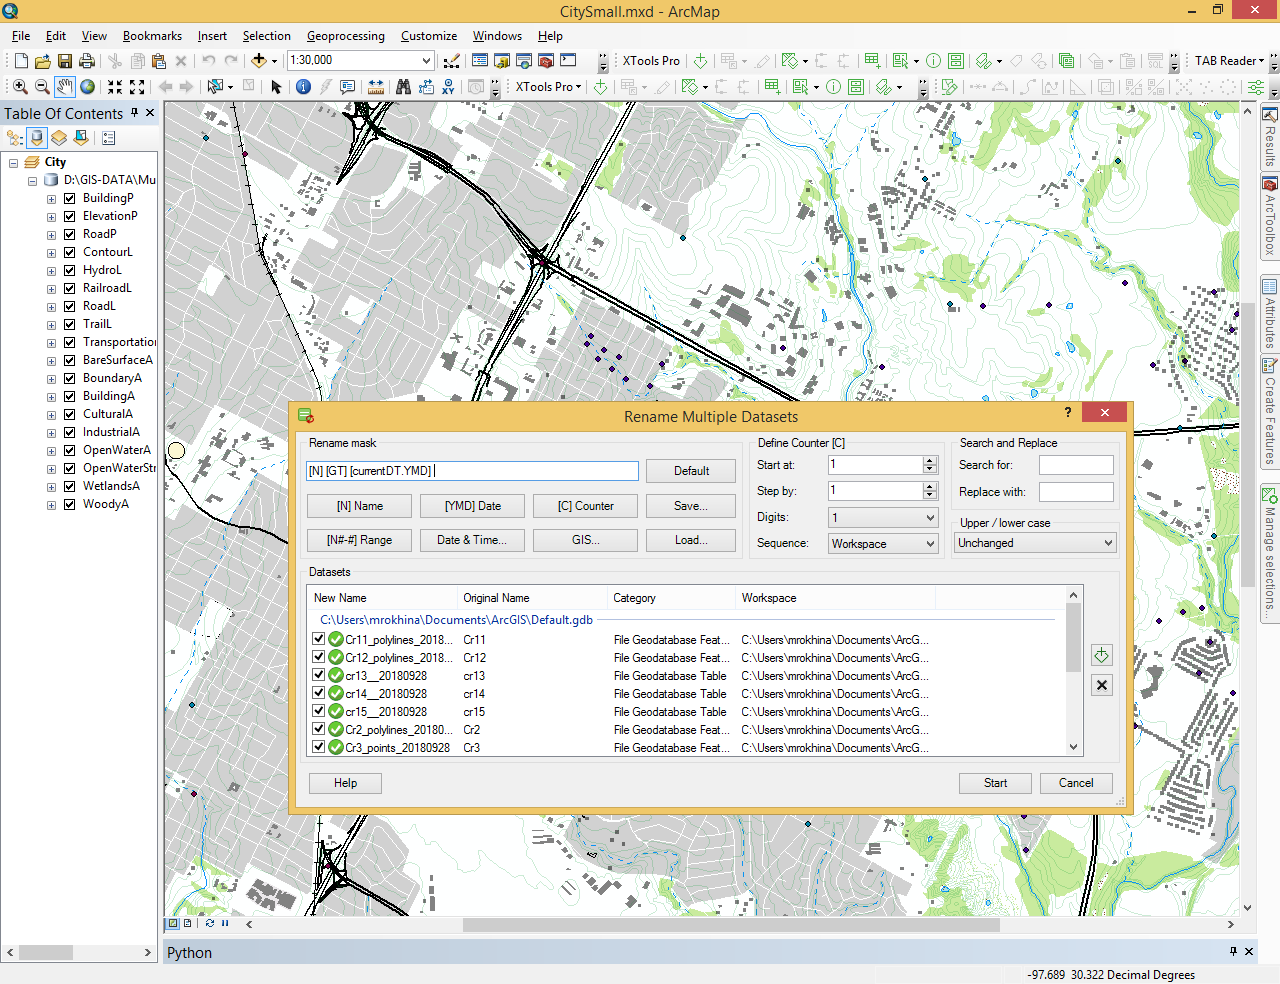The height and width of the screenshot is (984, 1280).
Task: Uncheck the Cr11 dataset row checkbox
Action: click(319, 639)
